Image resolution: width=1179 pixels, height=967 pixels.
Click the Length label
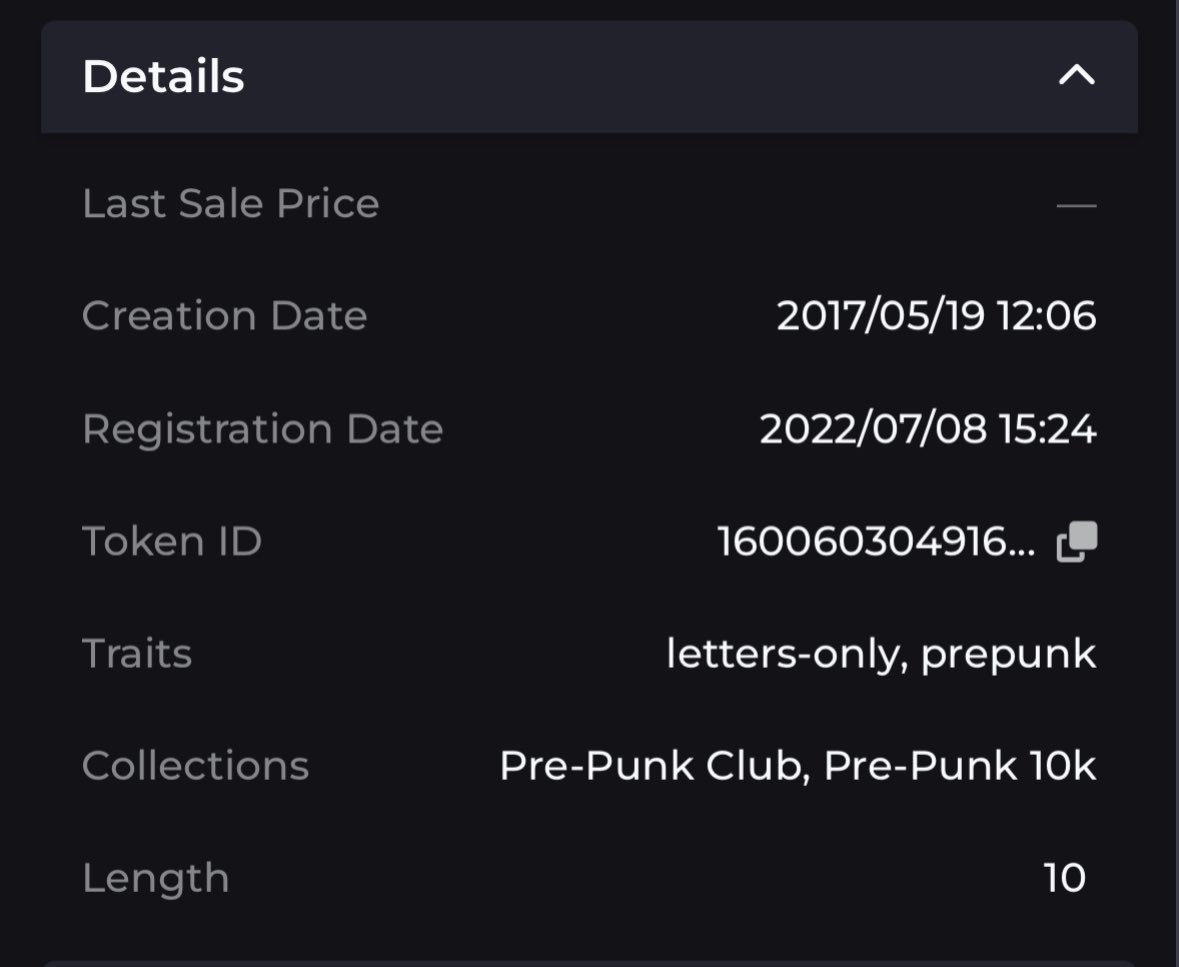click(x=156, y=878)
